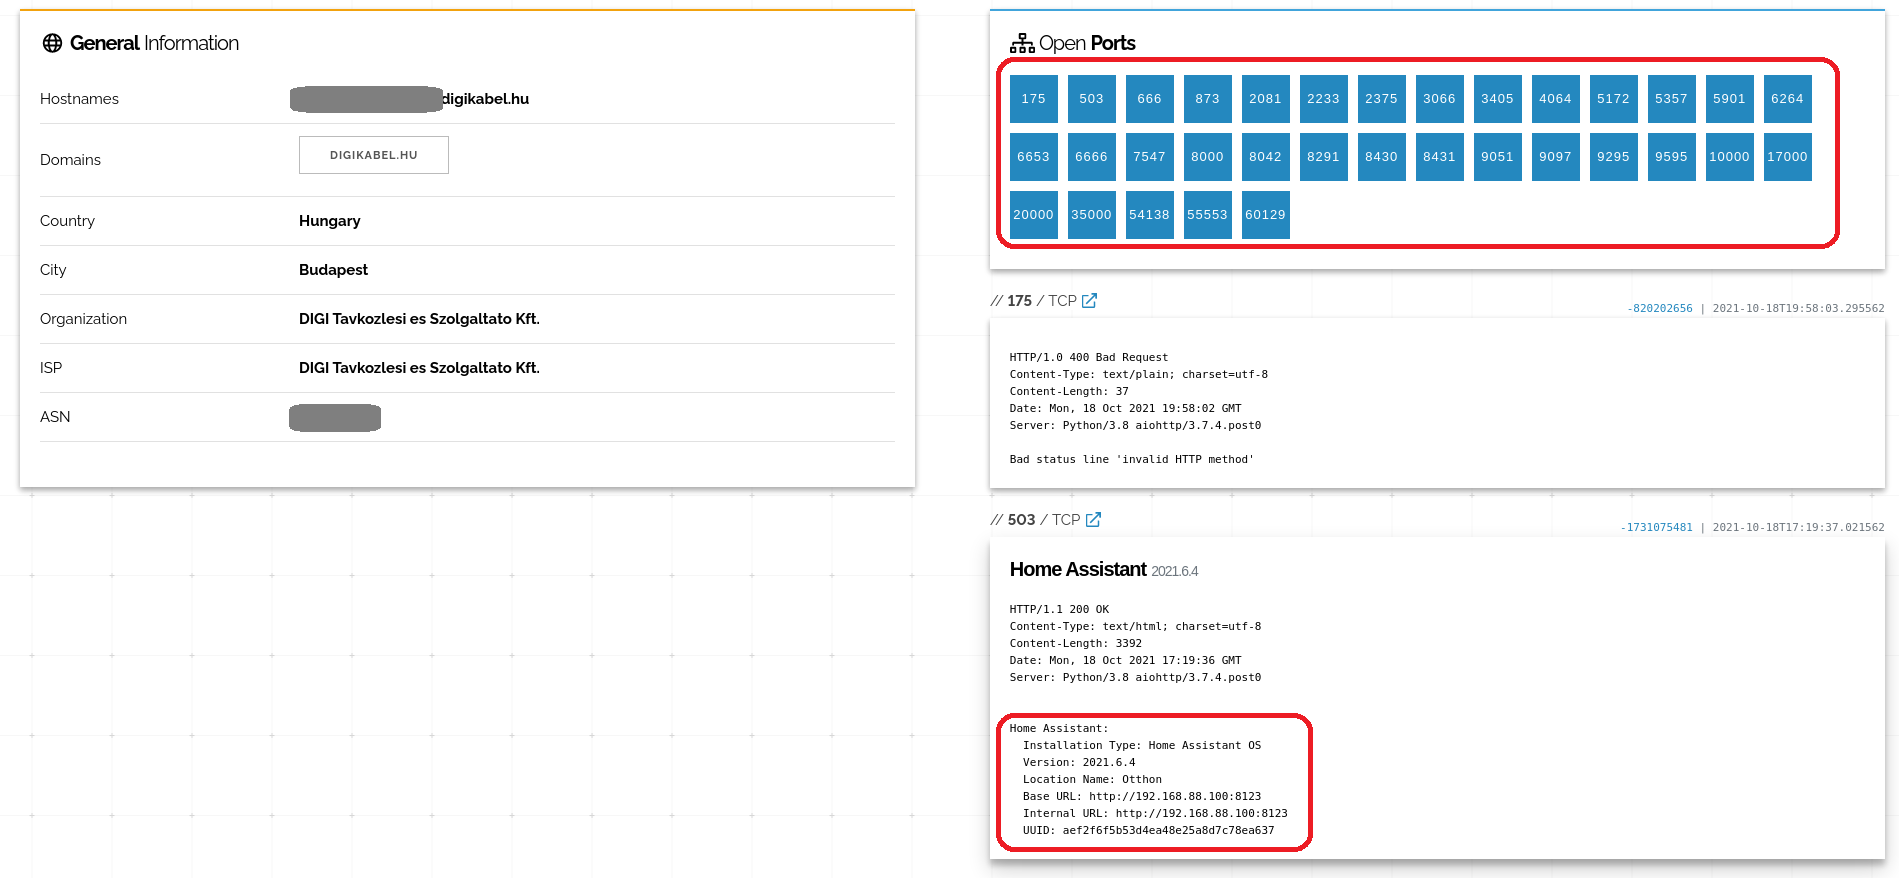The image size is (1899, 878).
Task: Click the 175 / TCP port heading
Action: click(1034, 301)
